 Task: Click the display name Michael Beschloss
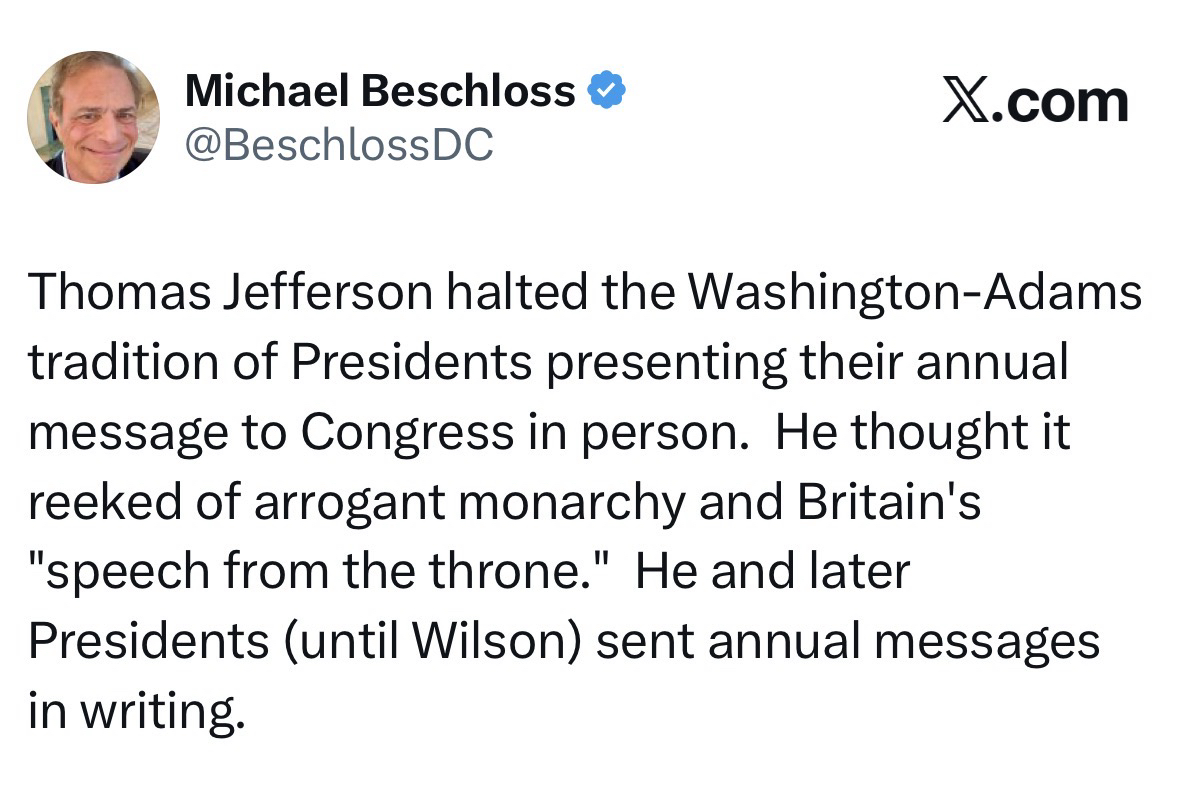tap(380, 92)
